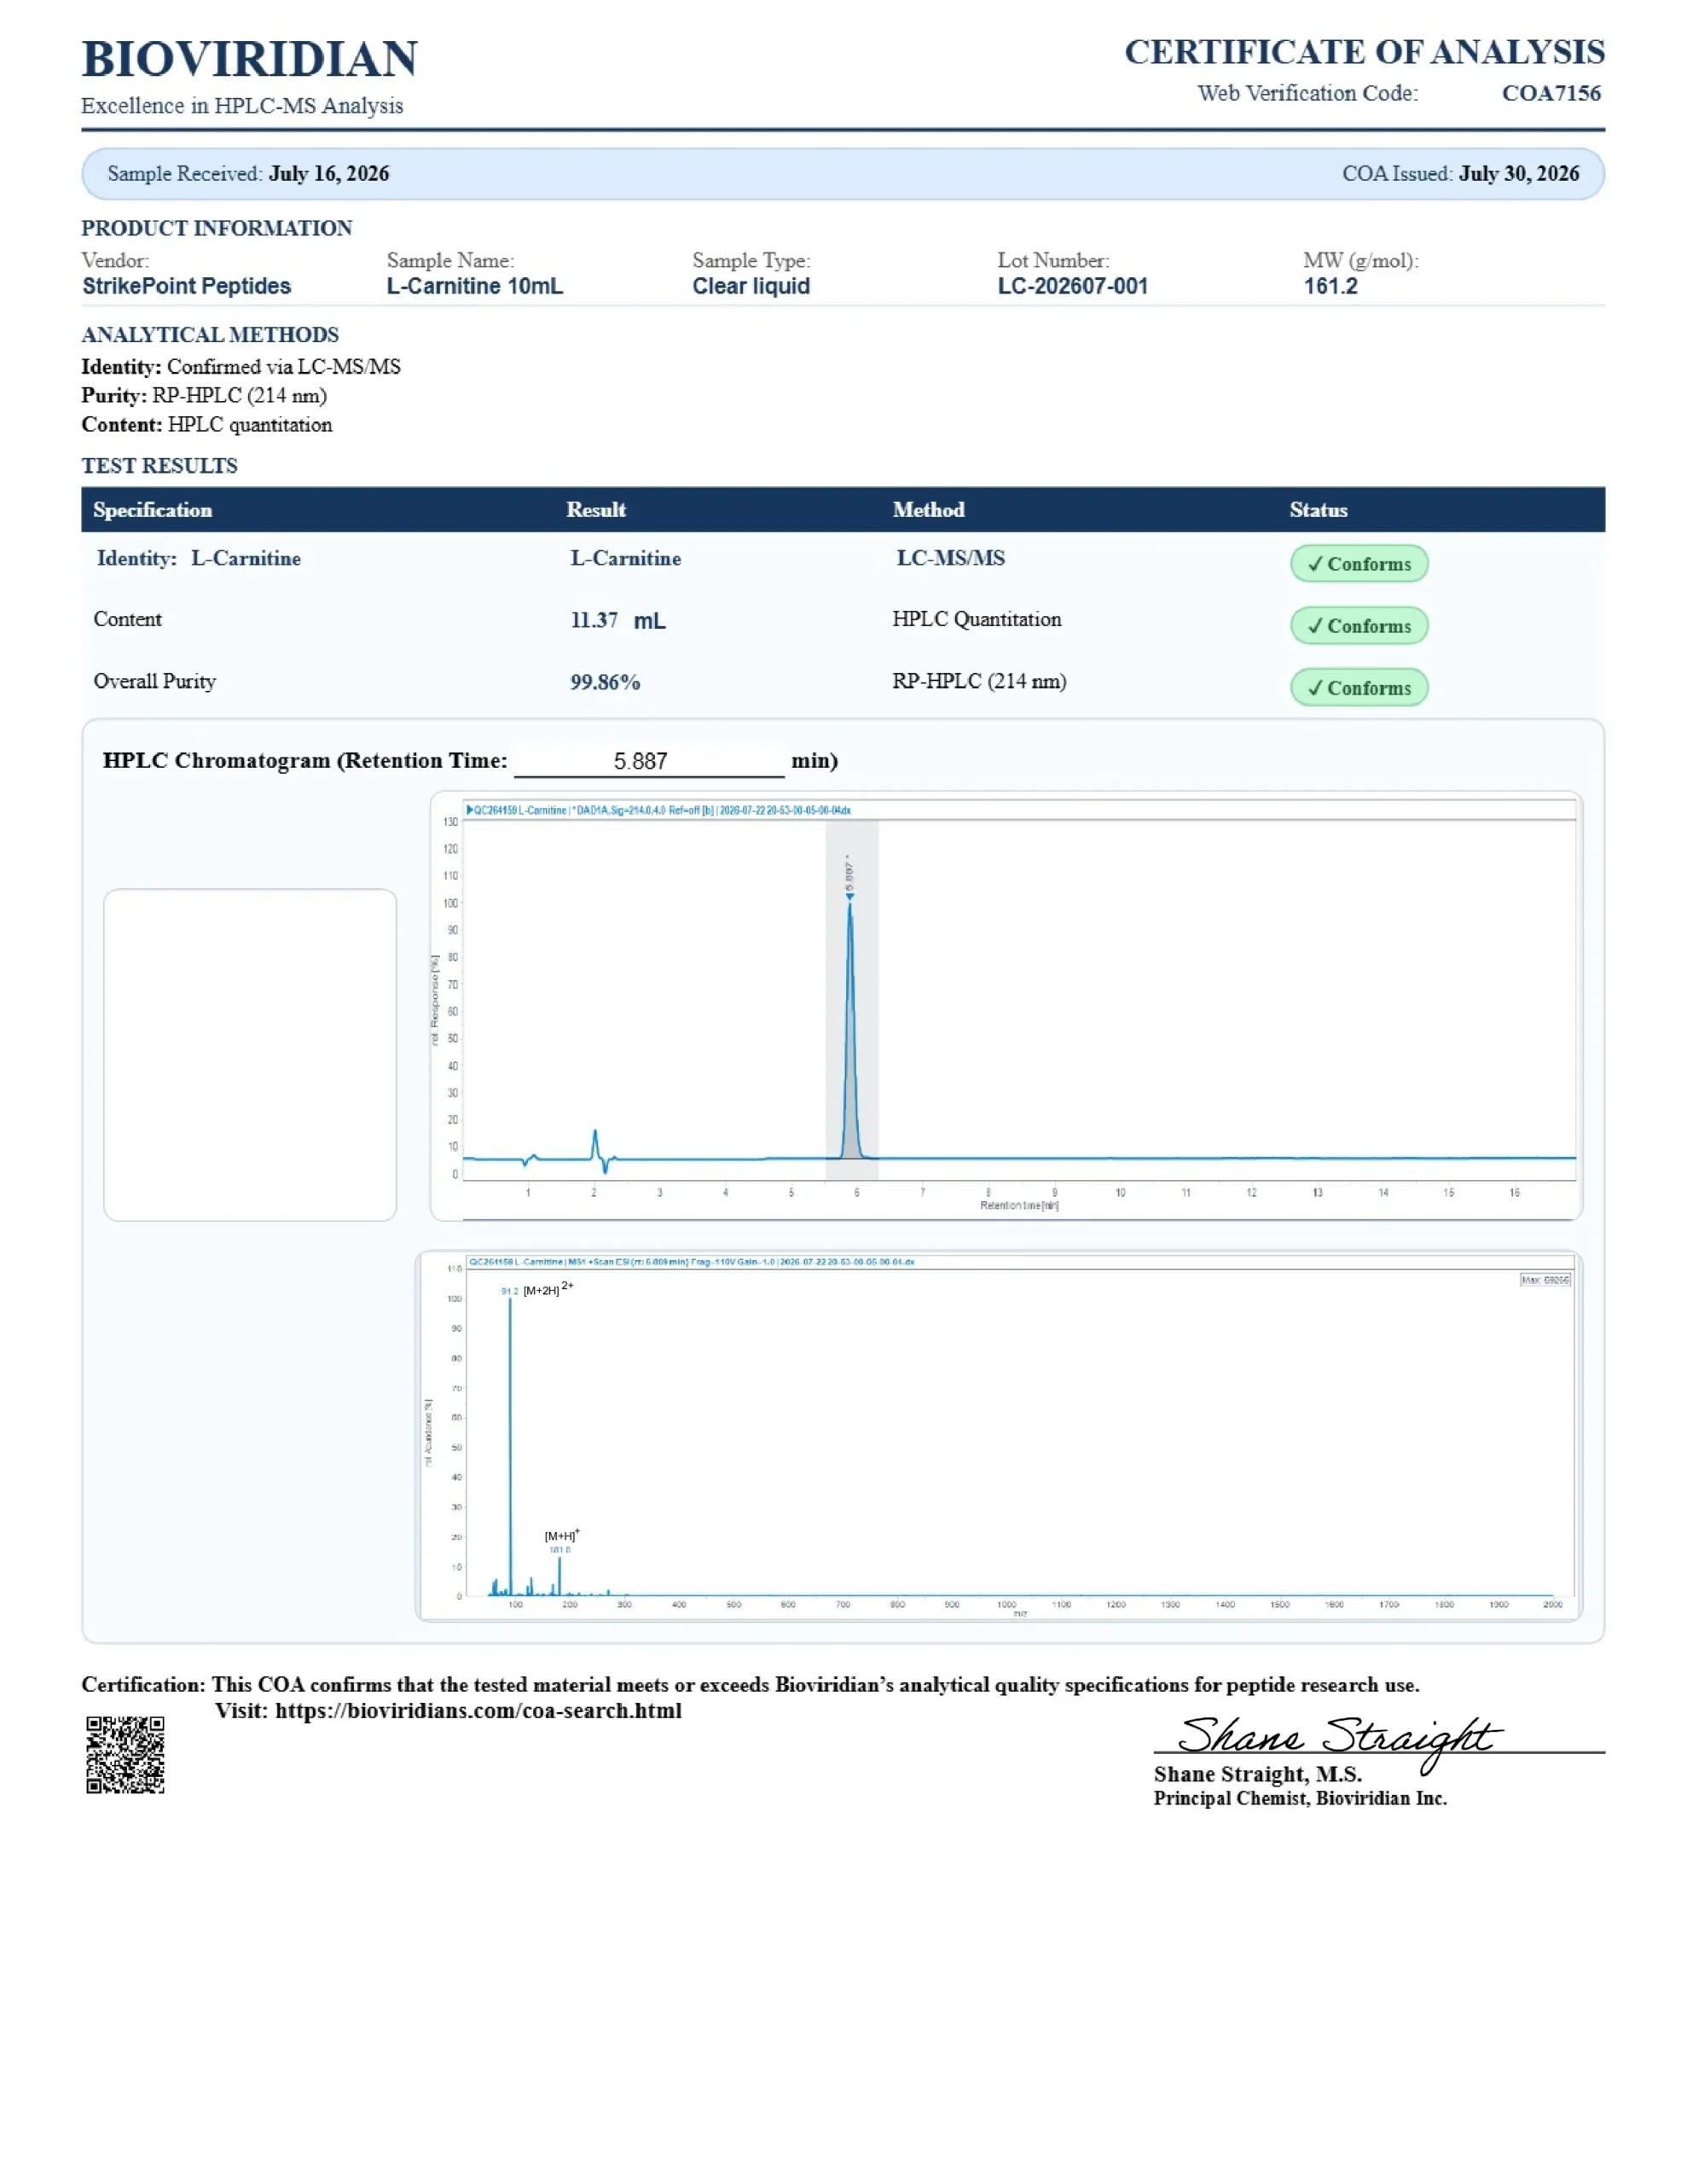Click the Sample Received date July 16, 2026
Image resolution: width=1687 pixels, height=2184 pixels.
329,173
